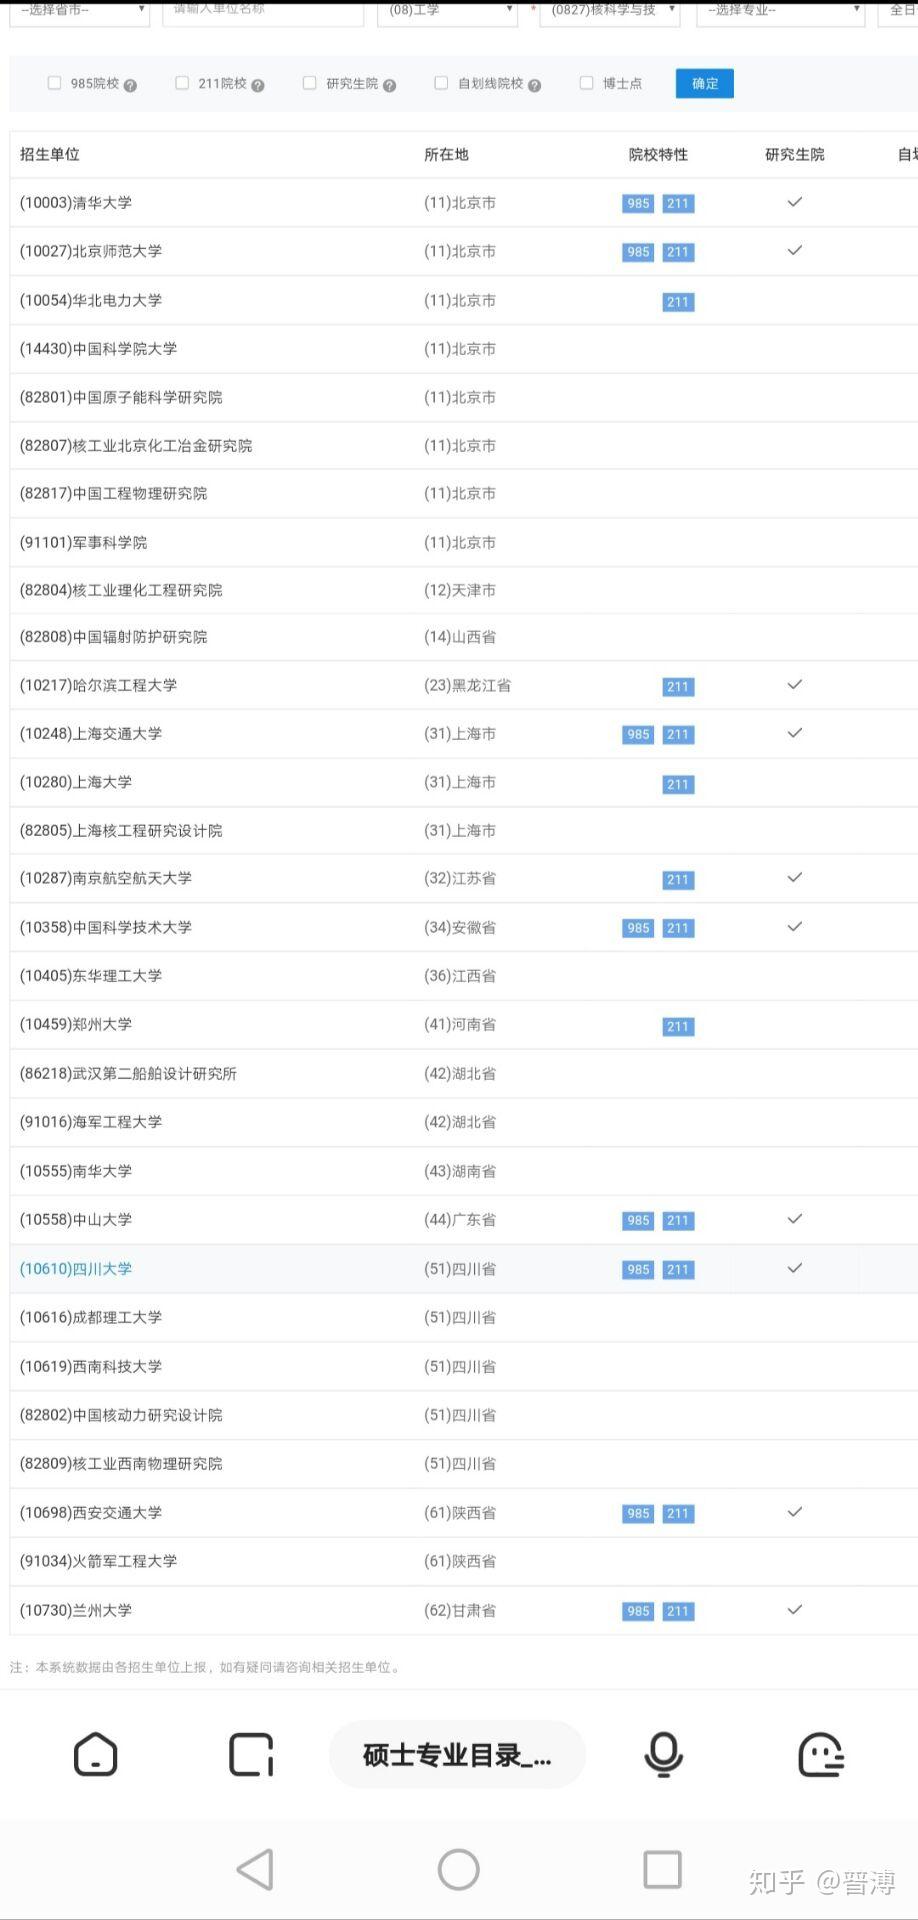Click the 院校特性 column header
The width and height of the screenshot is (918, 1920).
[x=658, y=155]
